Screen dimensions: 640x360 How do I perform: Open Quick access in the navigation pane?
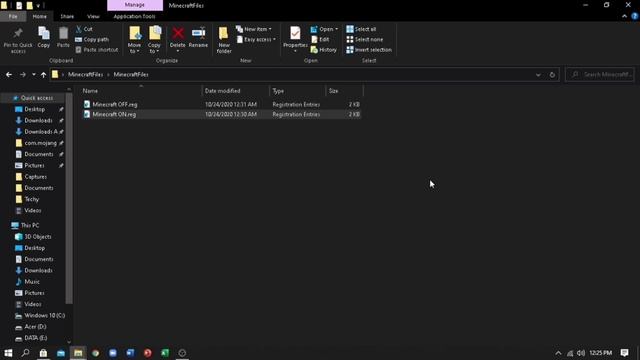pyautogui.click(x=33, y=98)
